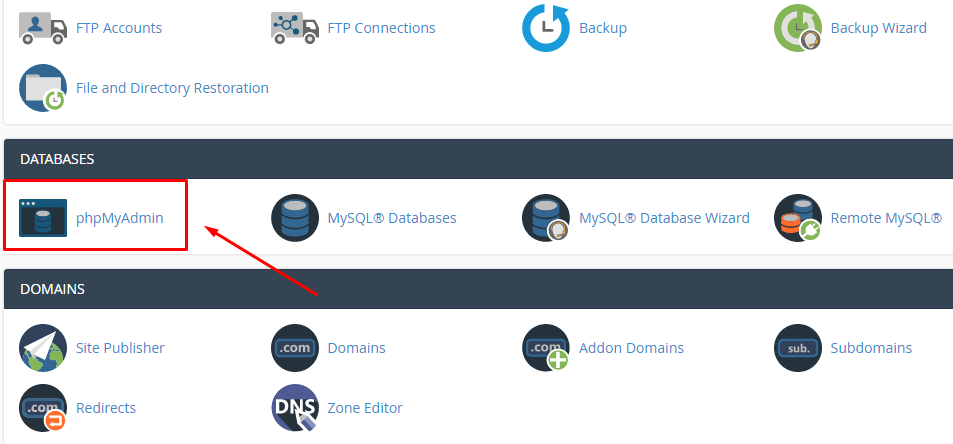Open the MySQL Database Wizard icon
The image size is (953, 444).
[x=546, y=217]
